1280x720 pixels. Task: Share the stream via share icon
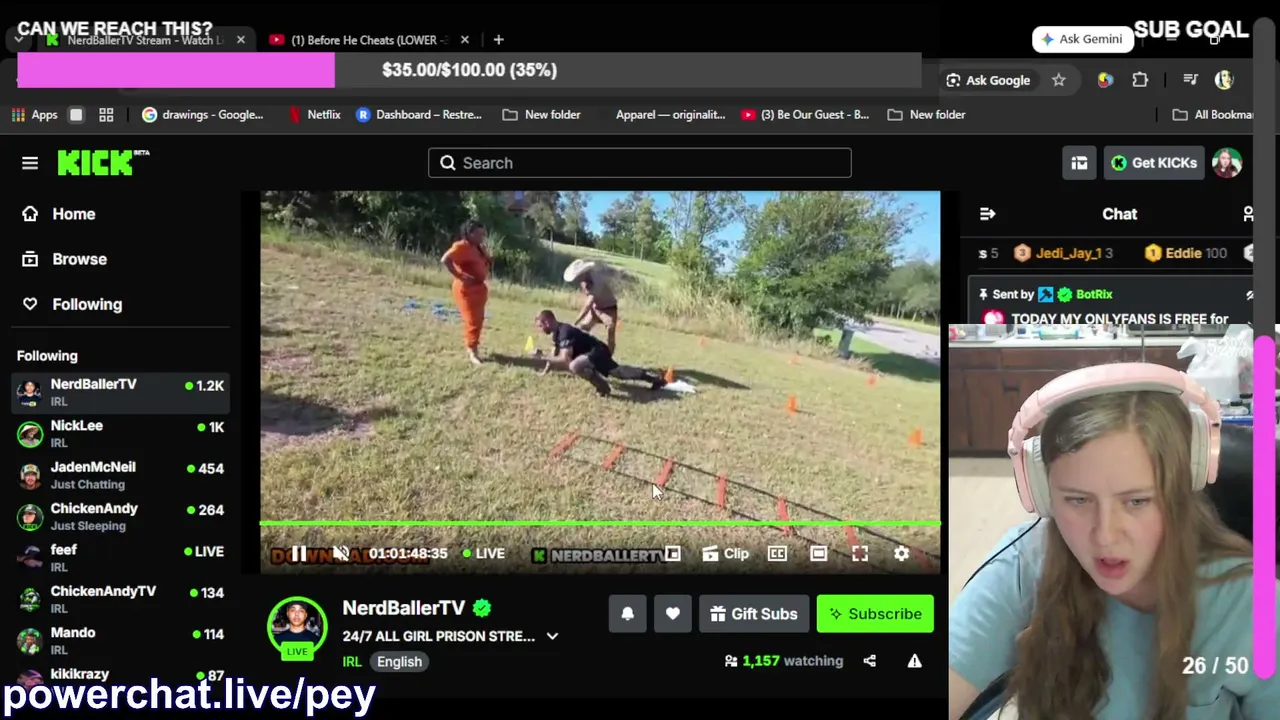pos(870,661)
